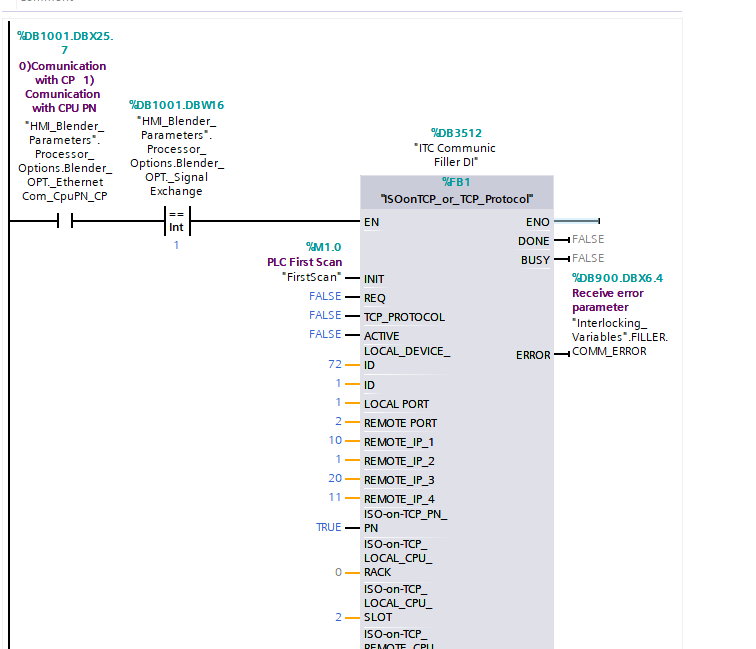The height and width of the screenshot is (649, 756).
Task: Click block name "ISOonTCP_or_TCP_Protocol"
Action: coord(457,199)
